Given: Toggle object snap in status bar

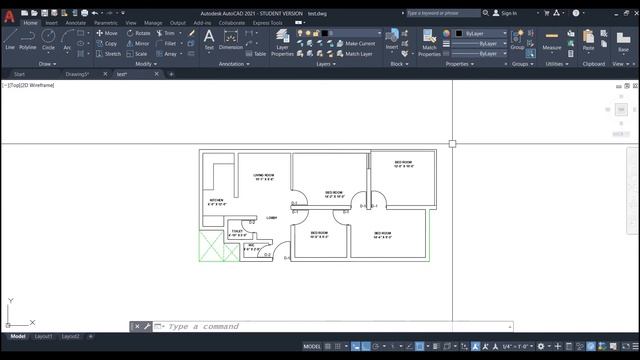Looking at the screenshot, I should [419, 347].
